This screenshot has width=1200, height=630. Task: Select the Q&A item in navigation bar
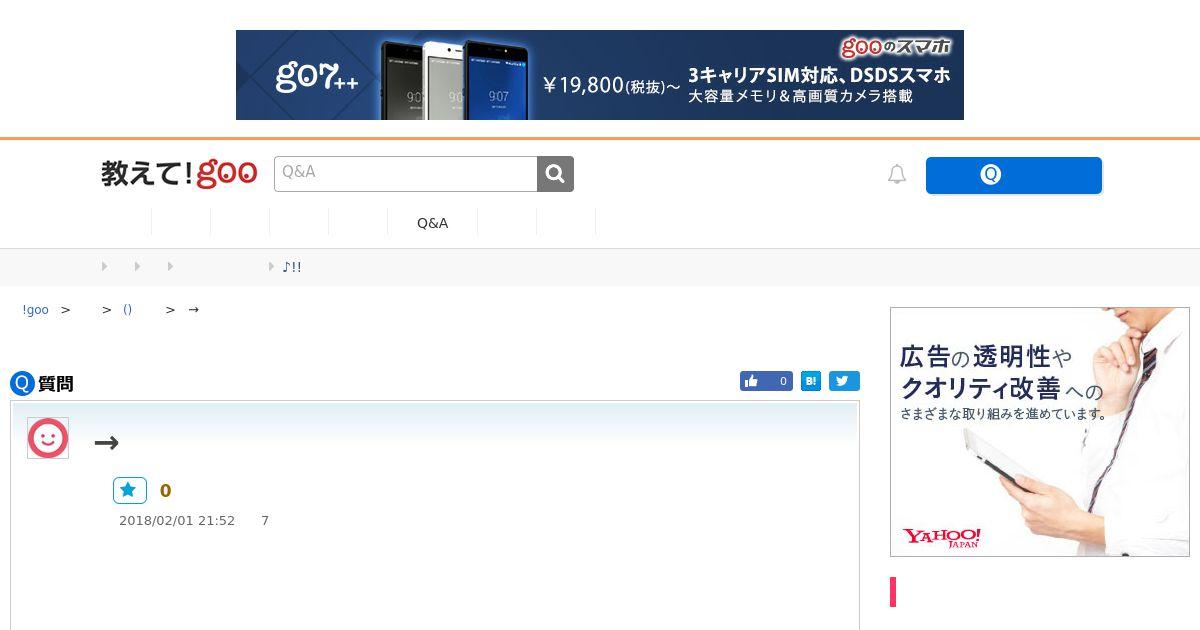coord(432,223)
